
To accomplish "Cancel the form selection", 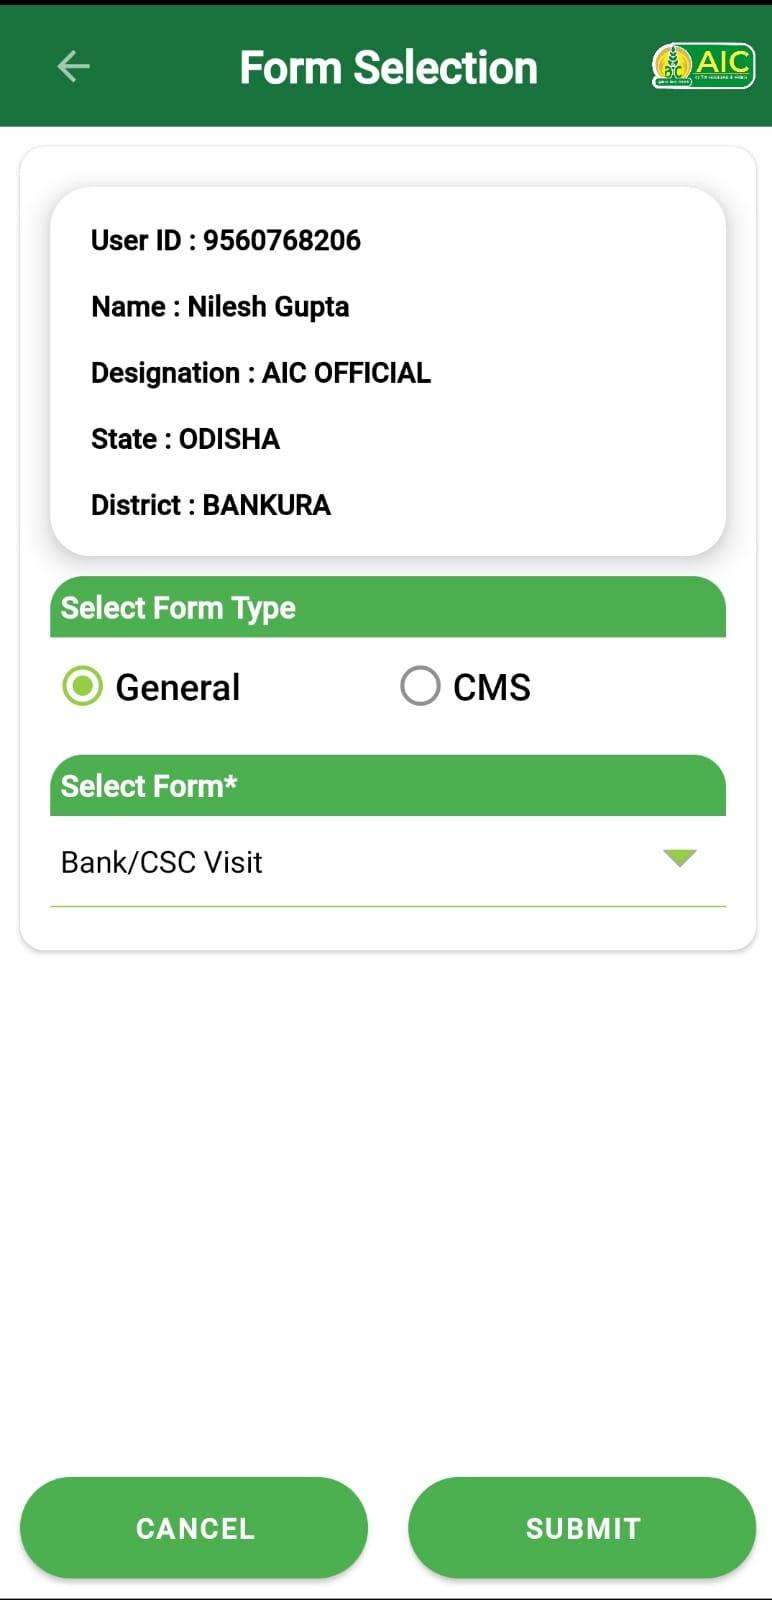I will 194,1528.
